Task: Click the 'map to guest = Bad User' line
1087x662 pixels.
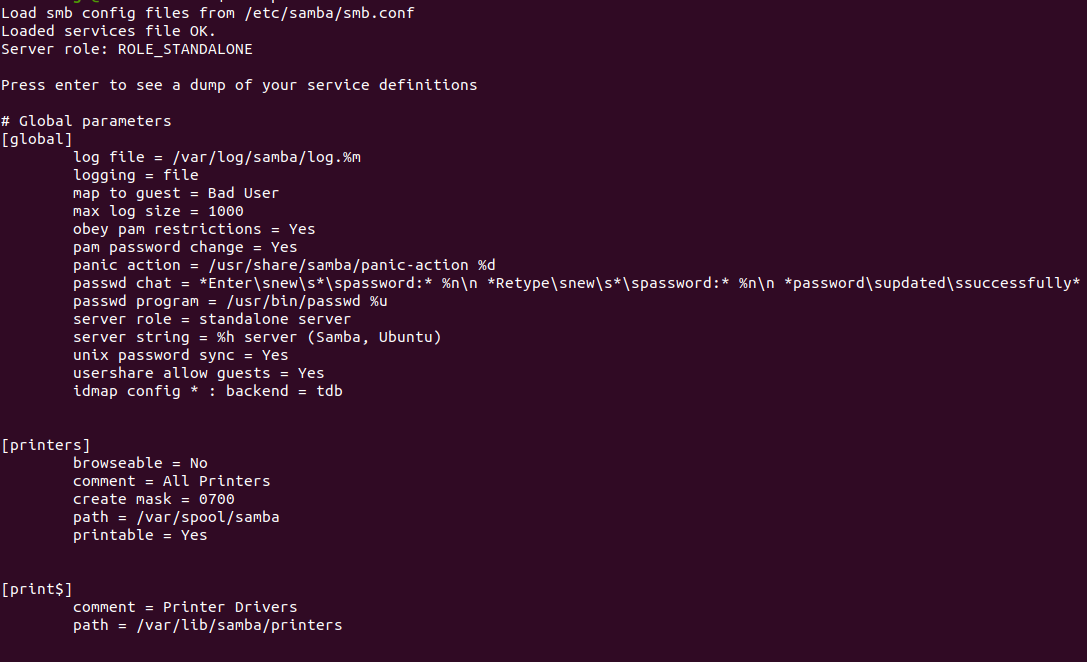Action: (176, 193)
